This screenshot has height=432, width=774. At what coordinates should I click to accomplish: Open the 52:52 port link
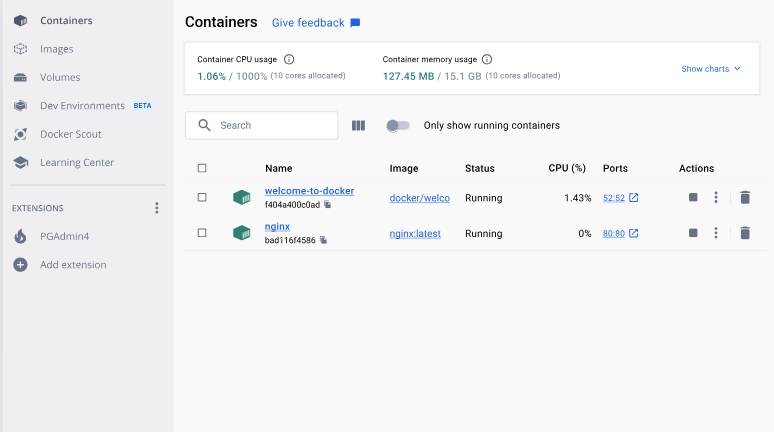point(614,198)
